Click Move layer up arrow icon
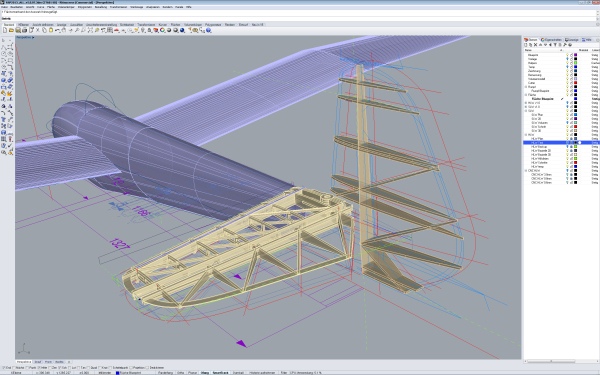The height and width of the screenshot is (375, 600). (540, 45)
